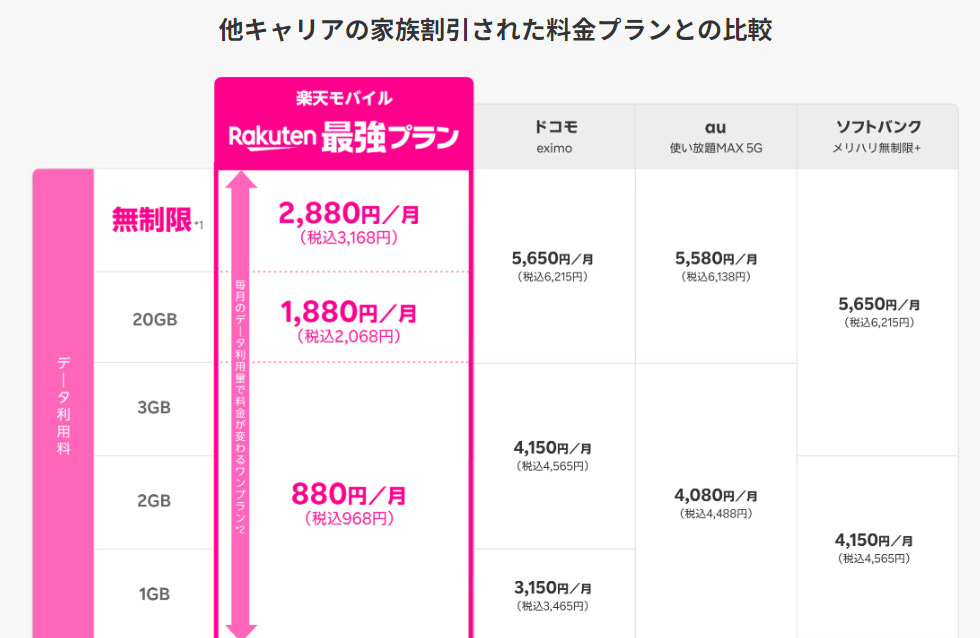Viewport: 980px width, 638px height.
Task: Click the 他キャリアの家族割引 comparison heading
Action: [x=496, y=29]
